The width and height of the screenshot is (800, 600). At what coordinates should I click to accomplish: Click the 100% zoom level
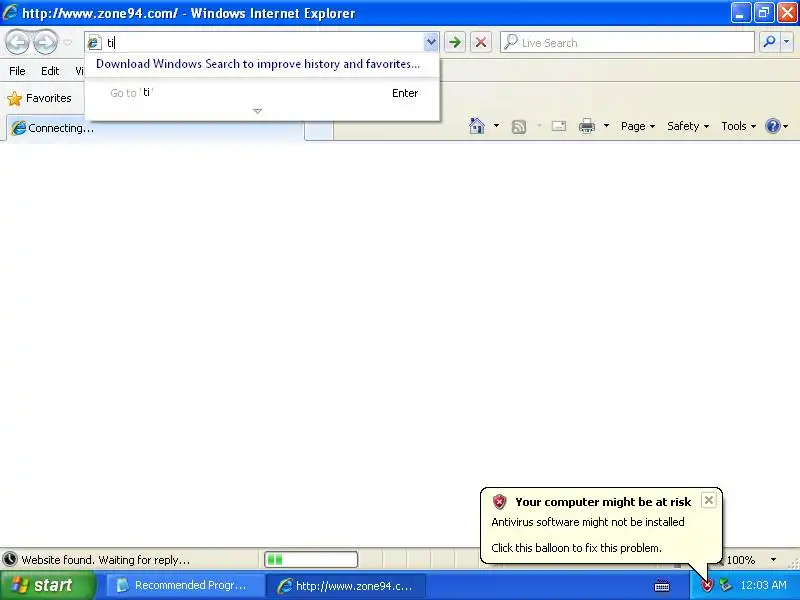tap(740, 560)
